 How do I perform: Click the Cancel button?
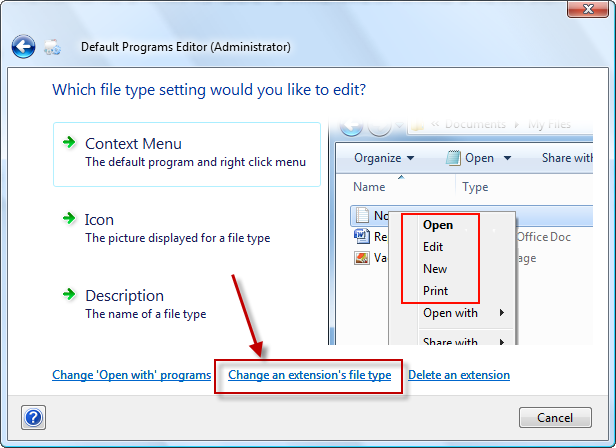(555, 417)
